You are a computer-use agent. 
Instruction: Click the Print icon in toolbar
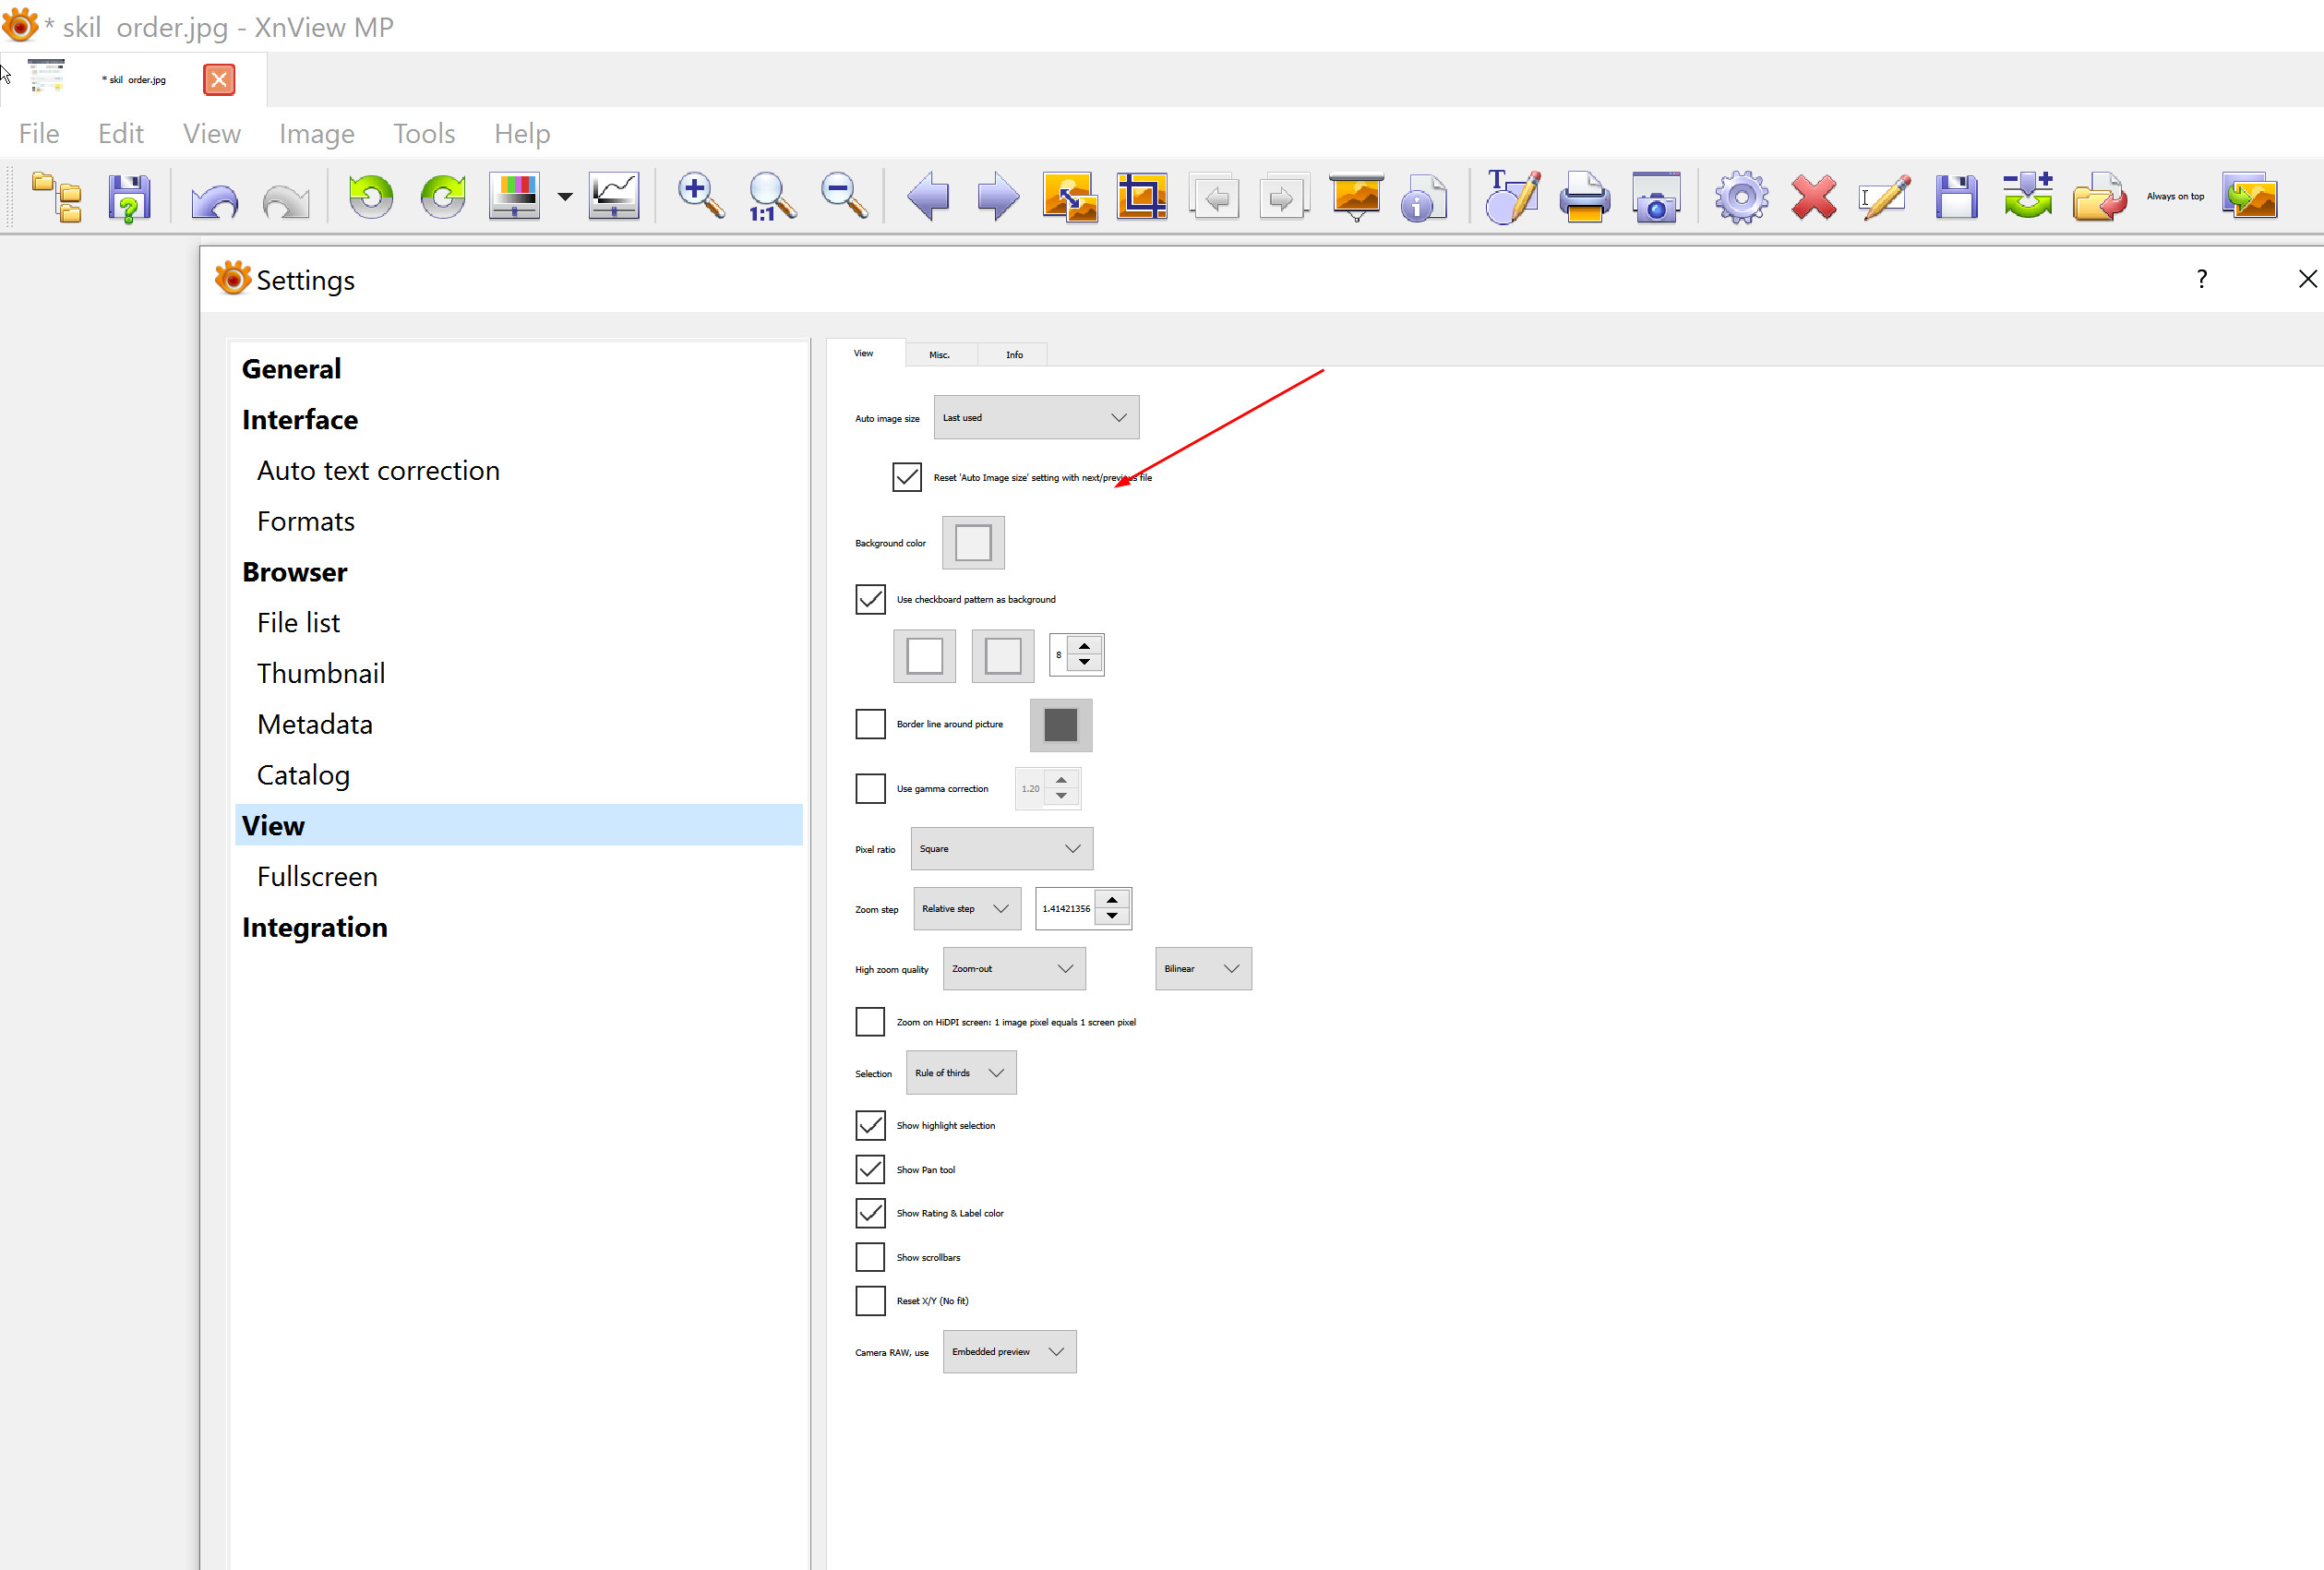tap(1584, 195)
